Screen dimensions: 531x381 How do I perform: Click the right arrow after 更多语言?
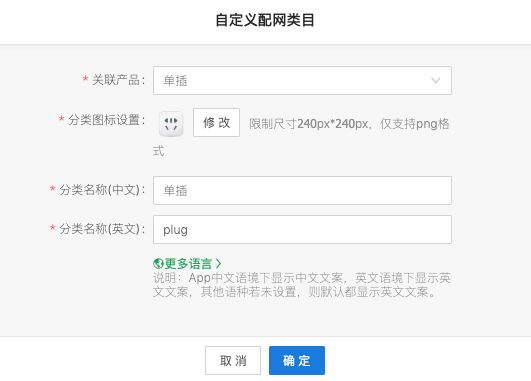[218, 263]
